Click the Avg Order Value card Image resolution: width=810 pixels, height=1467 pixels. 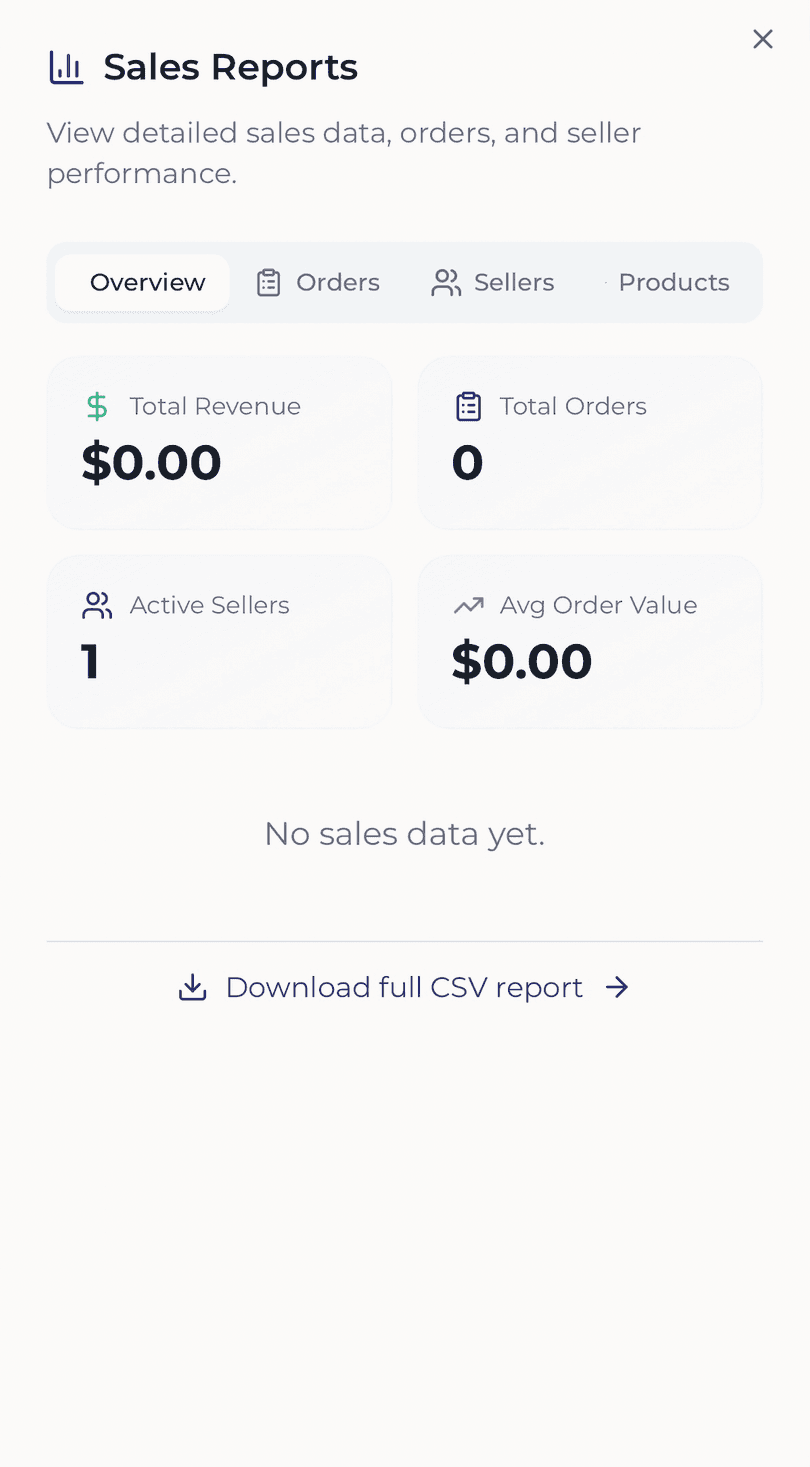pyautogui.click(x=590, y=641)
